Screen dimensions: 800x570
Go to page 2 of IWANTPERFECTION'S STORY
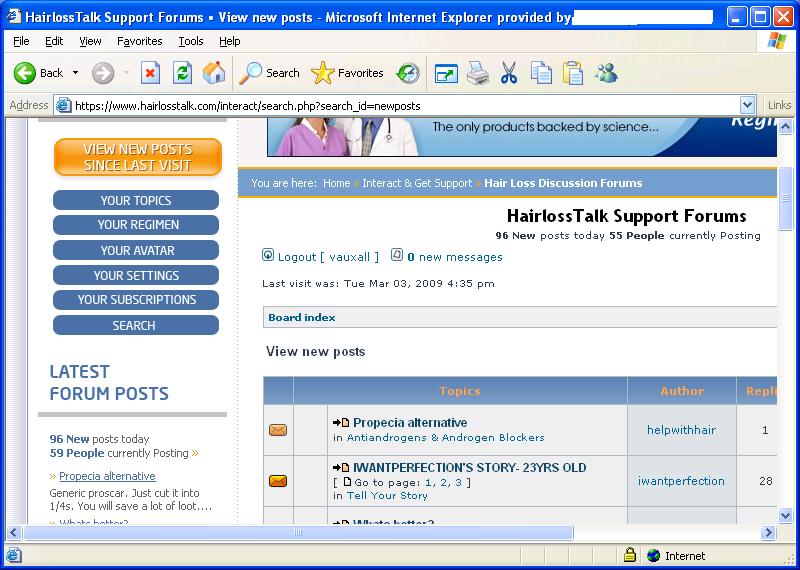click(444, 482)
